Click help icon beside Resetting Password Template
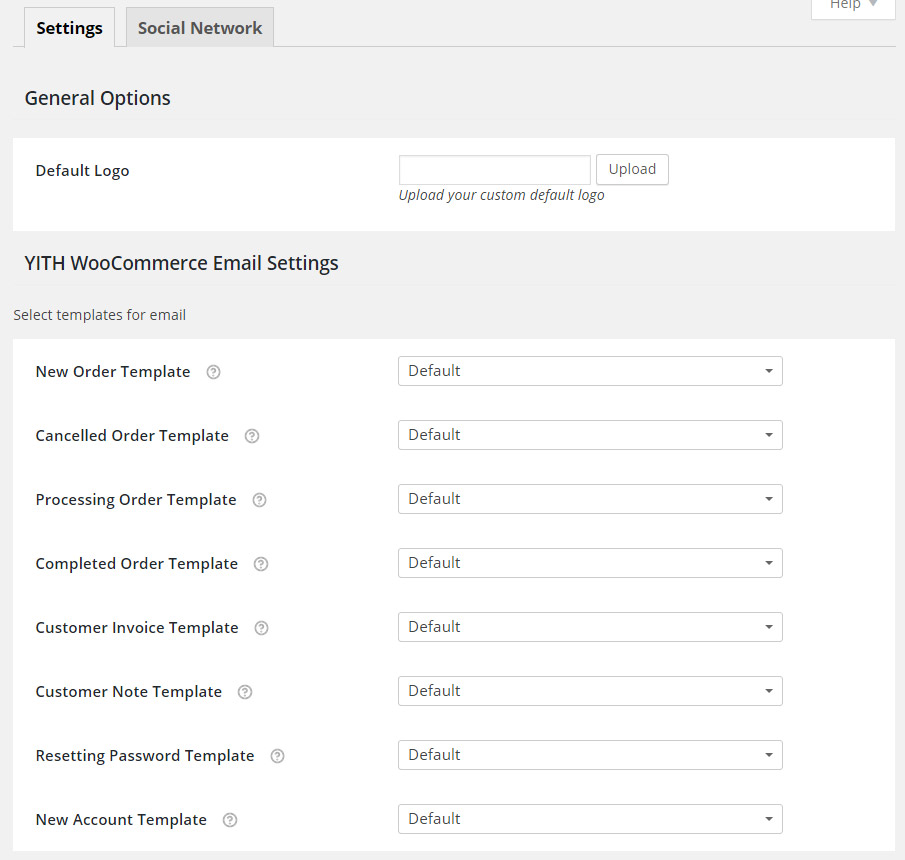Image resolution: width=905 pixels, height=860 pixels. (x=278, y=756)
